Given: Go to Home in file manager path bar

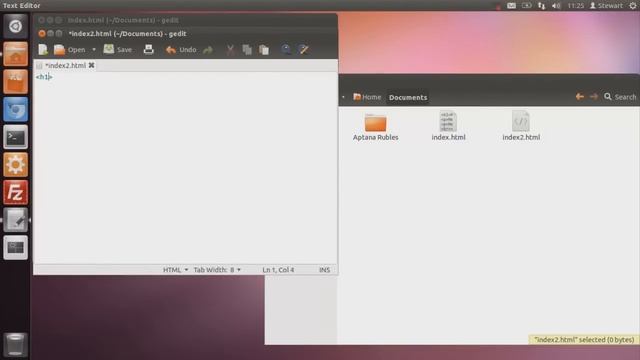Looking at the screenshot, I should click(367, 97).
